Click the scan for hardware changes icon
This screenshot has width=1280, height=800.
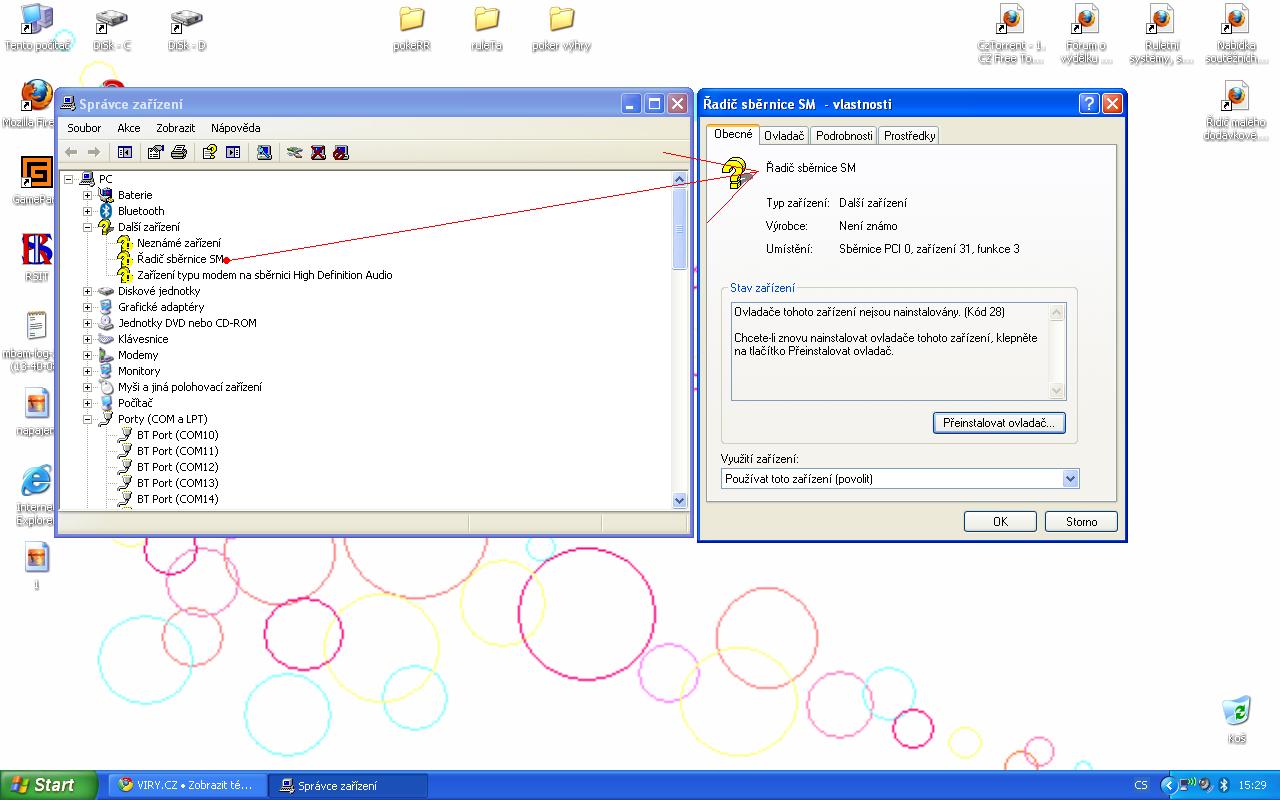(264, 152)
